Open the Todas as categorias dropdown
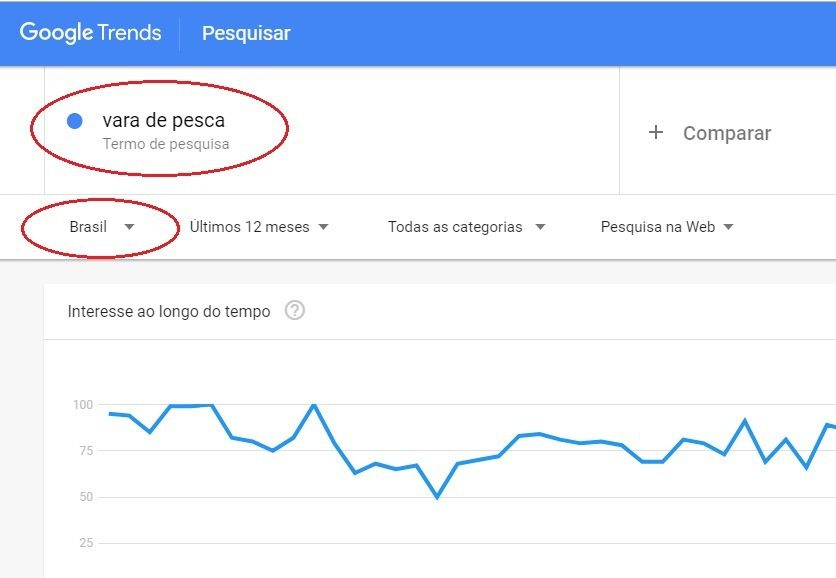 coord(467,227)
